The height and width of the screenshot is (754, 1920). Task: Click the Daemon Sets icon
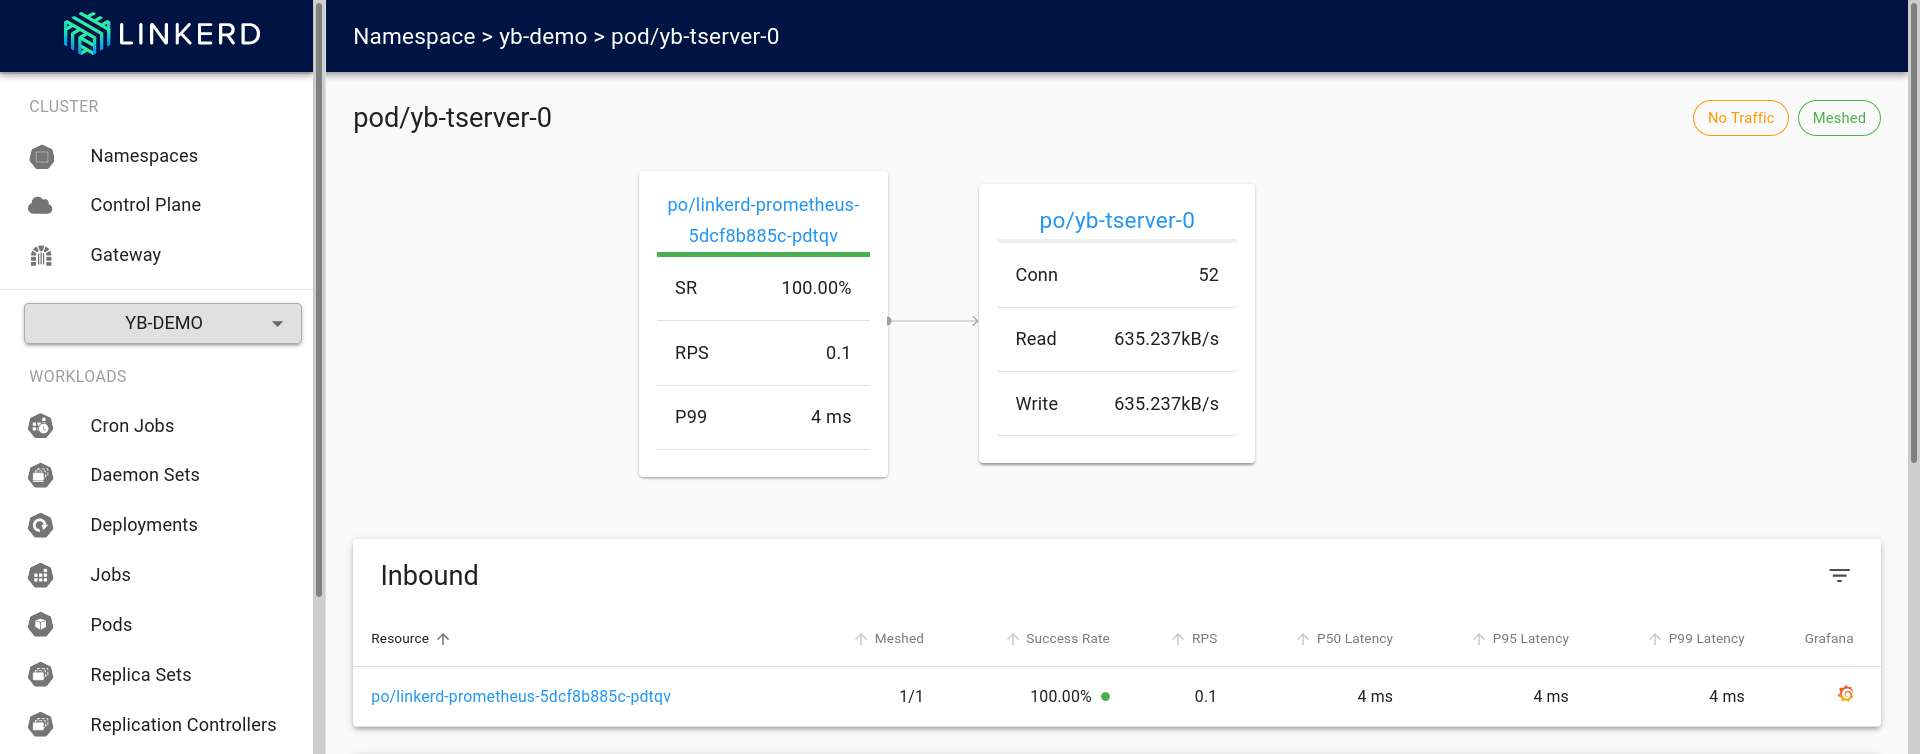pyautogui.click(x=41, y=475)
